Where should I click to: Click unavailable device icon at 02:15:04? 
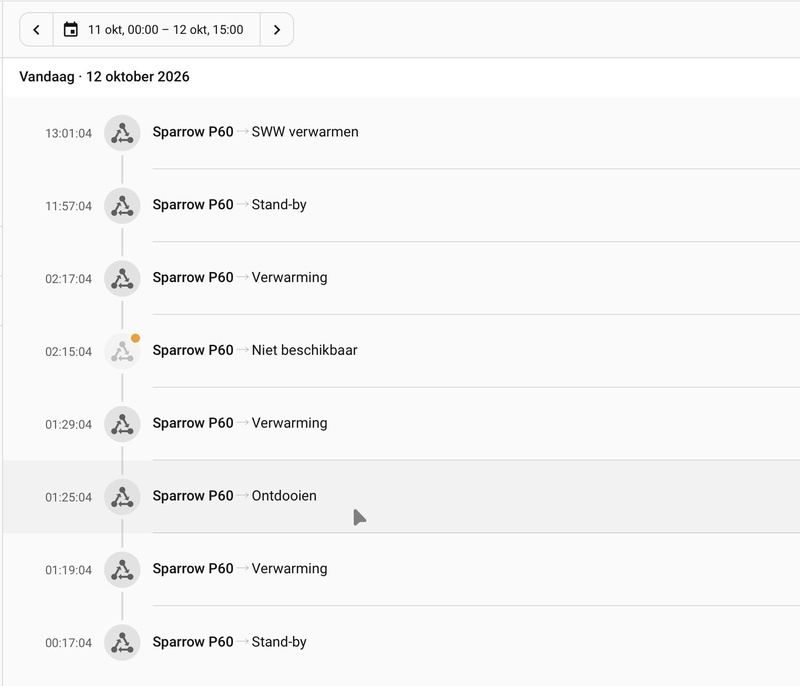coord(122,351)
